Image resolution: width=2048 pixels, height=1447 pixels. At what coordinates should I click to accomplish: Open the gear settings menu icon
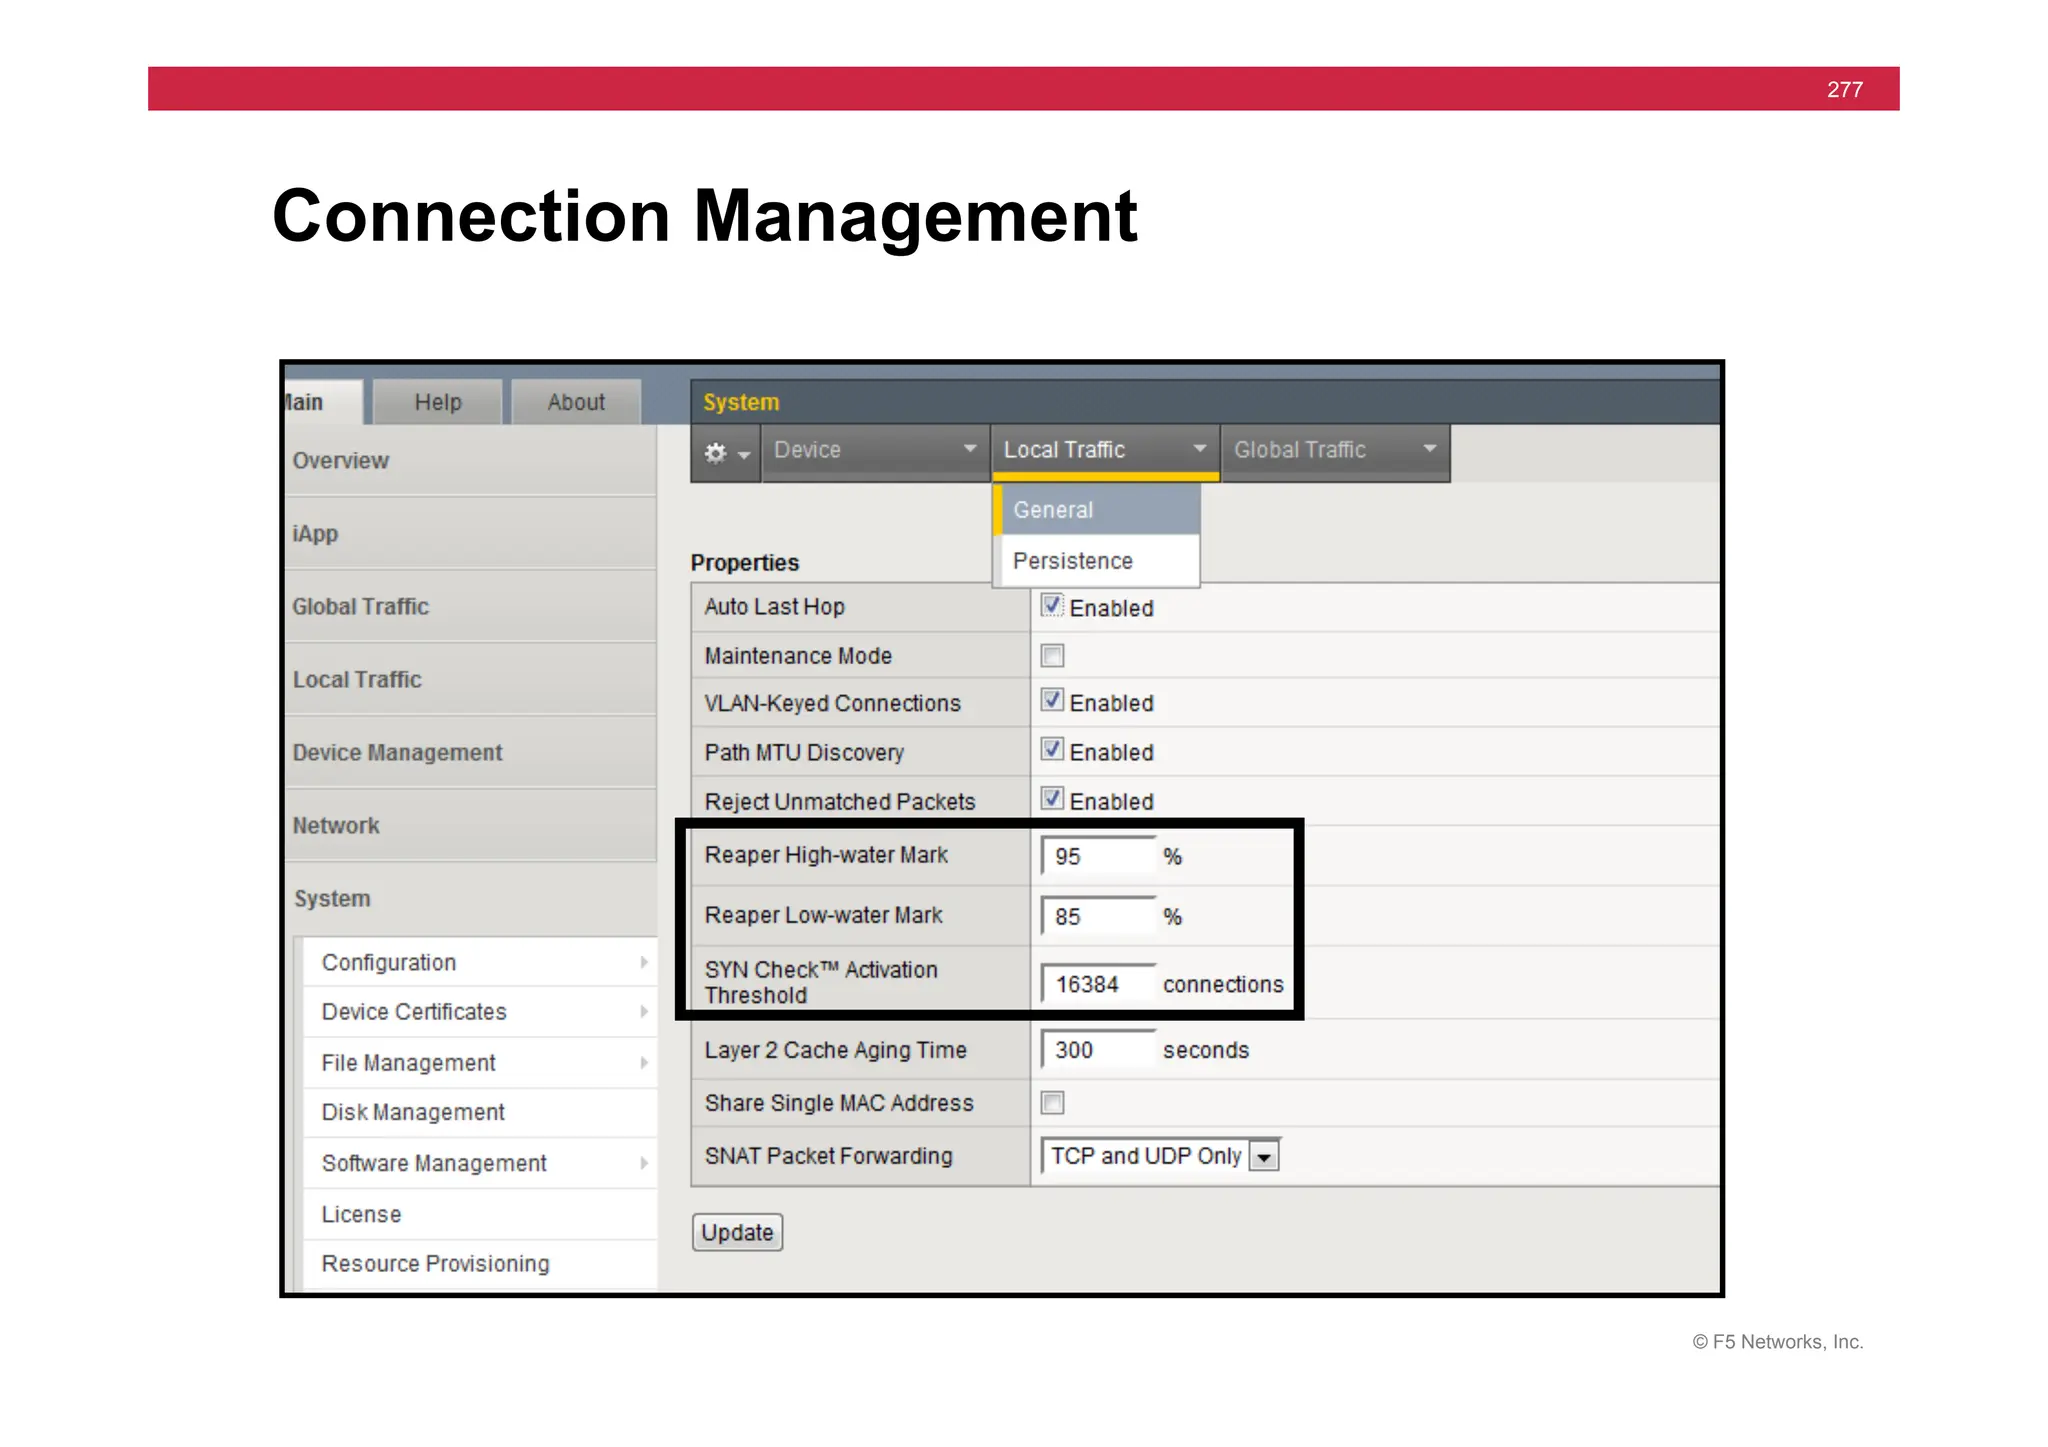(x=726, y=453)
